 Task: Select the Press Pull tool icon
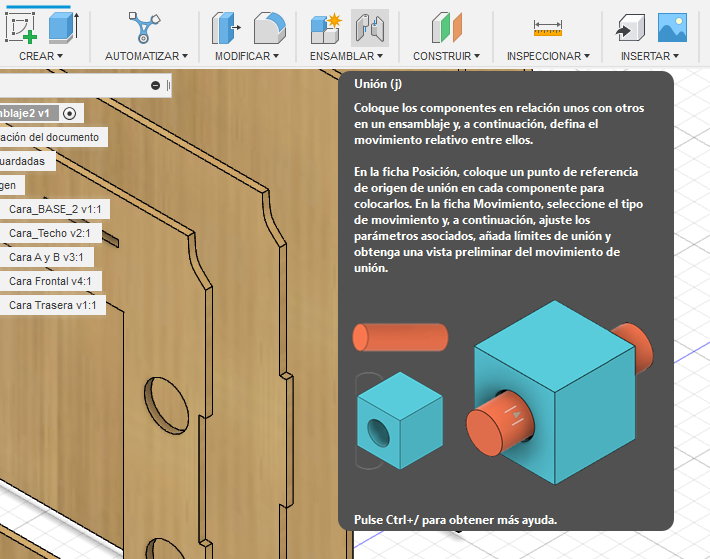(x=226, y=28)
